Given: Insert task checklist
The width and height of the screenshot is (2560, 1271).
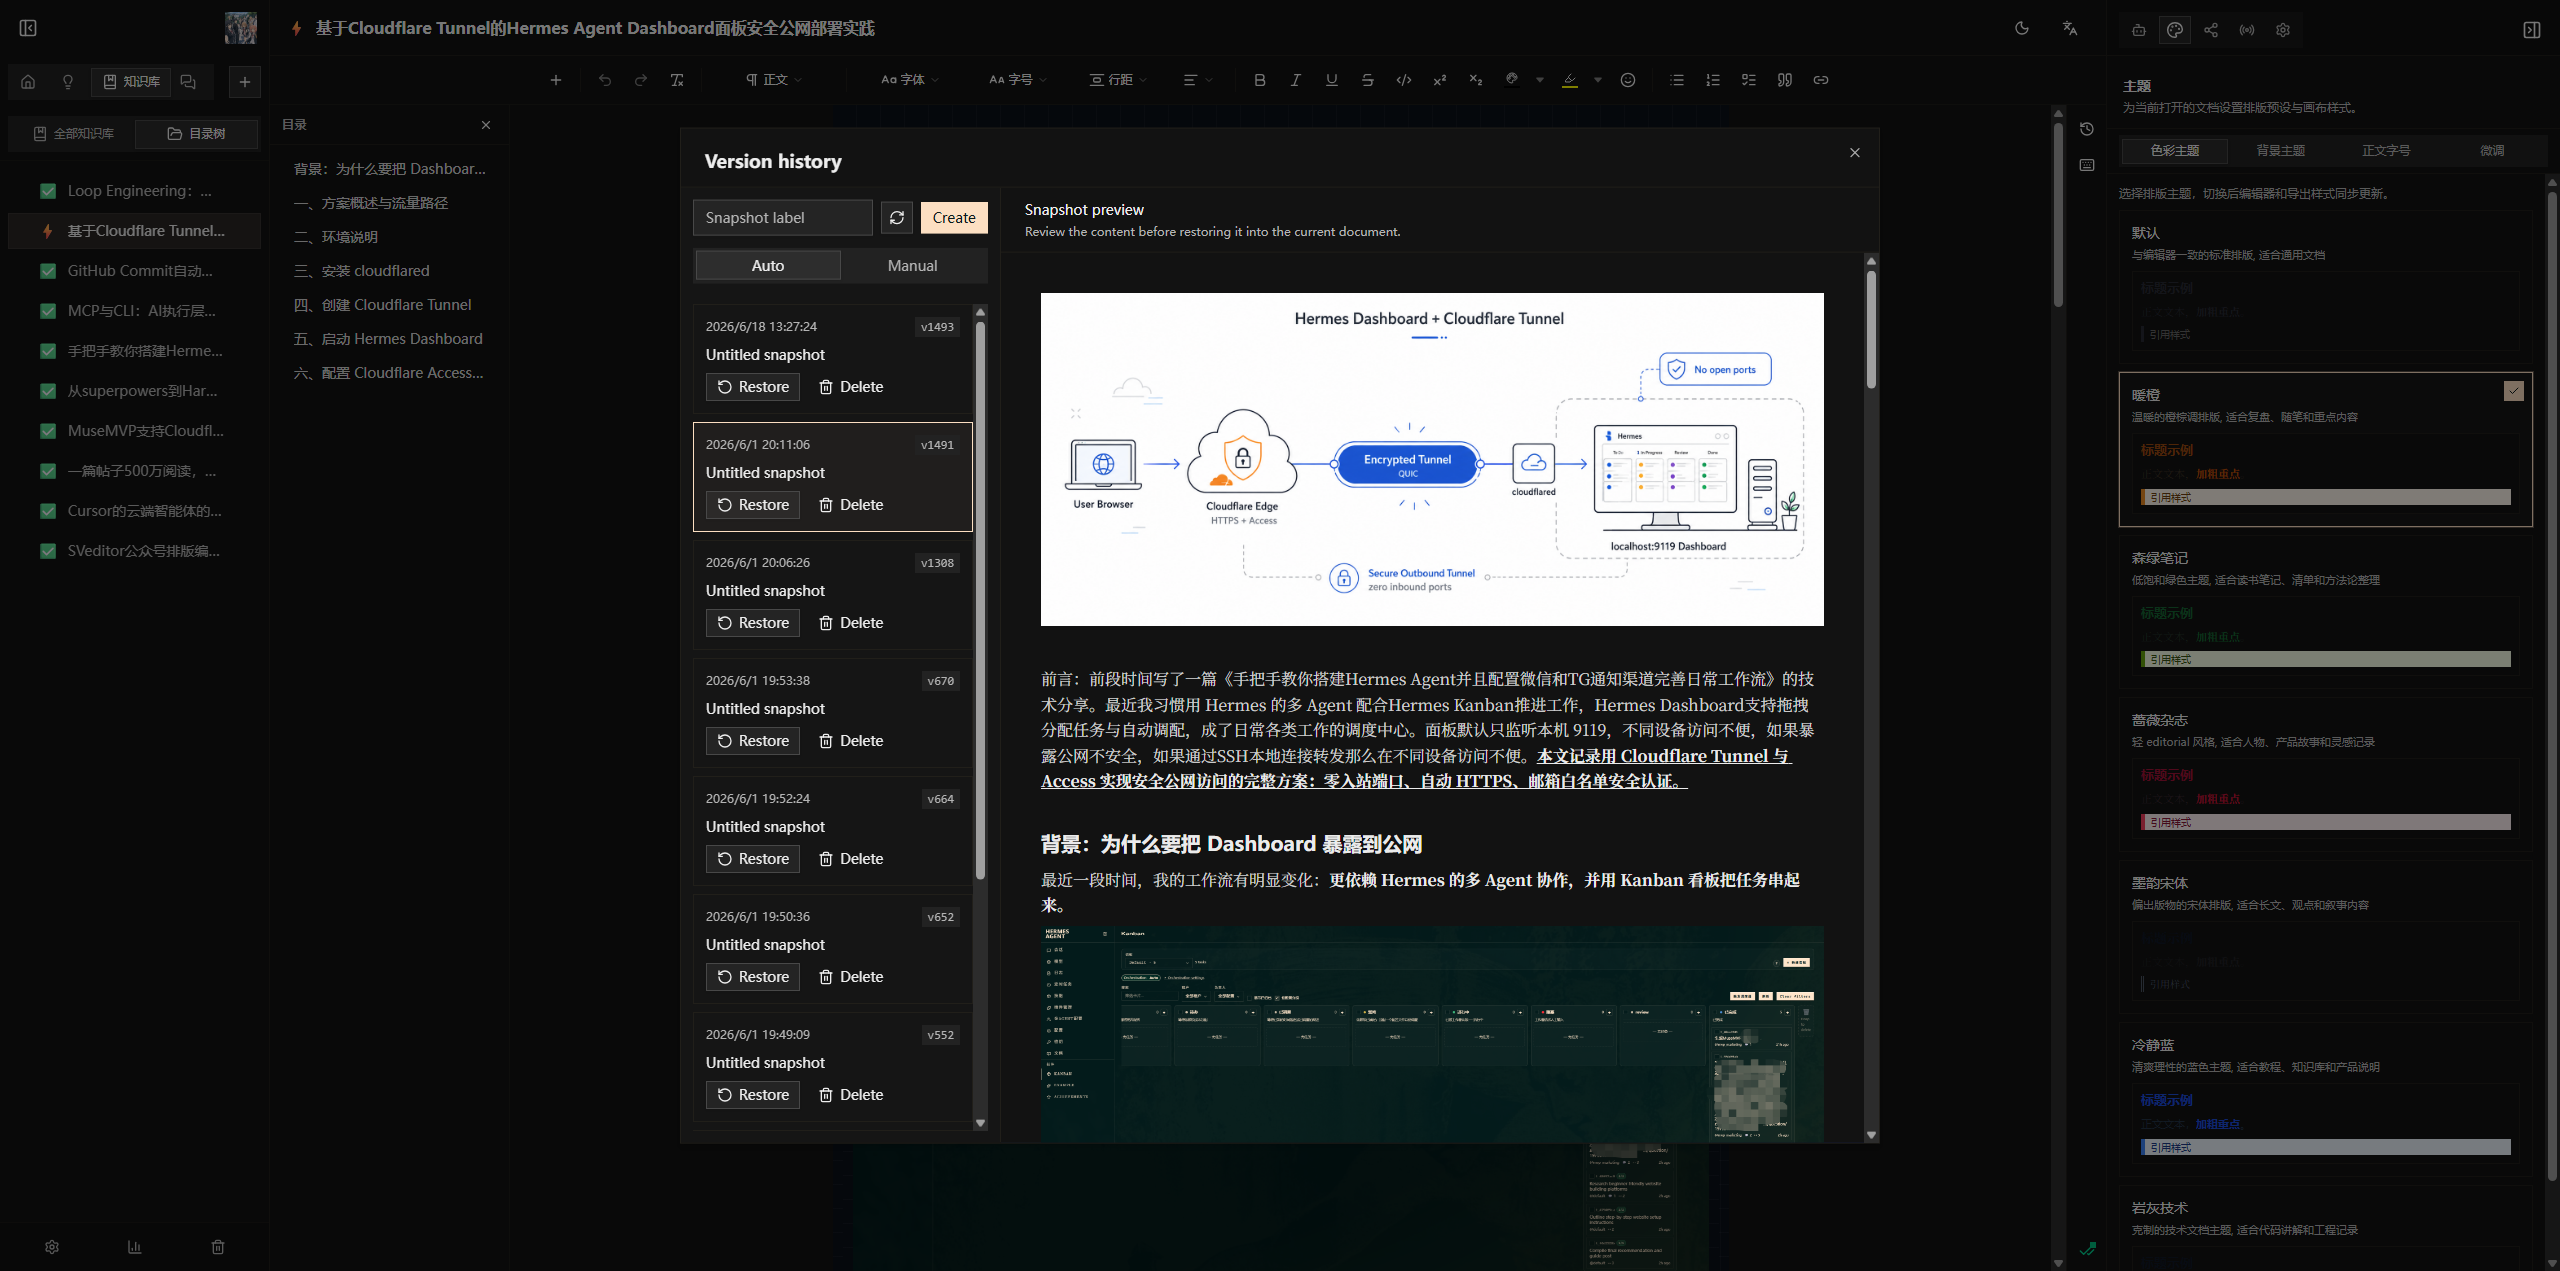Looking at the screenshot, I should point(1749,80).
